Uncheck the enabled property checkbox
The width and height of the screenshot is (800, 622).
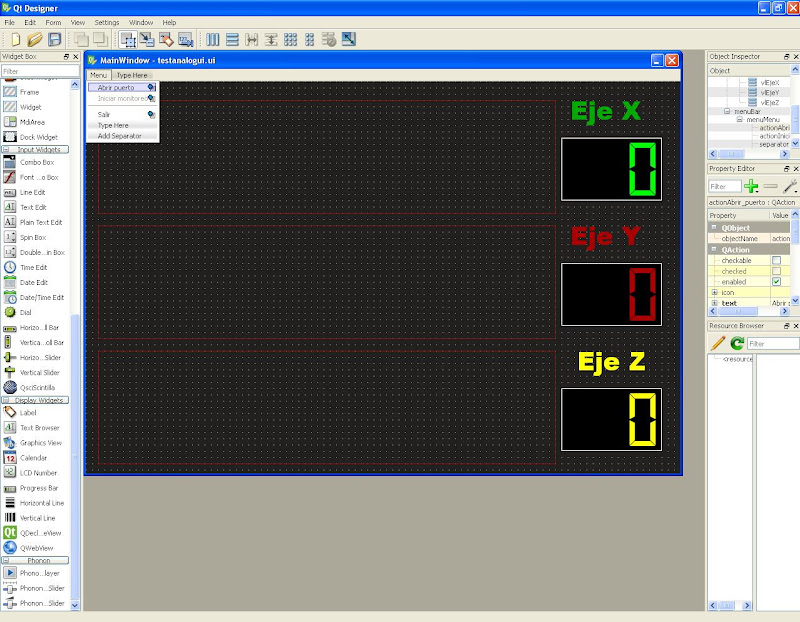[776, 282]
